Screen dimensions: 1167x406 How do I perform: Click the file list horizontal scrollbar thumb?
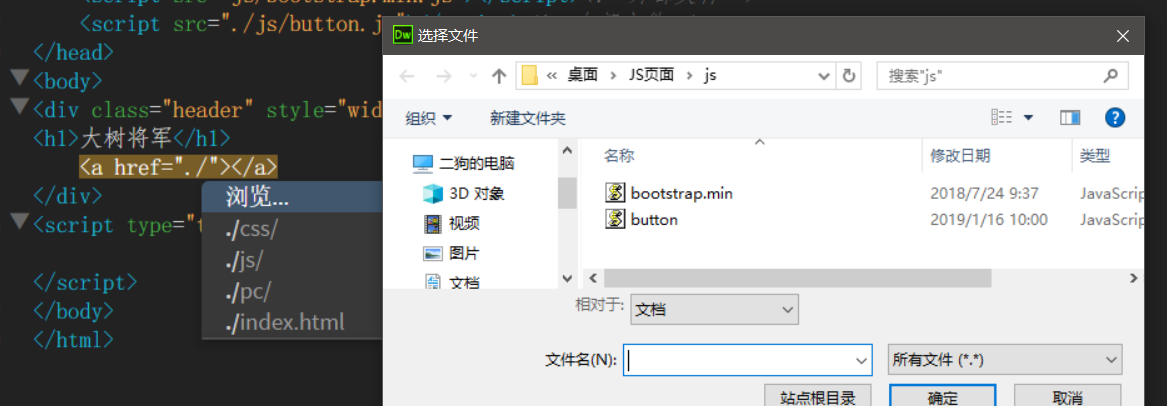(797, 278)
